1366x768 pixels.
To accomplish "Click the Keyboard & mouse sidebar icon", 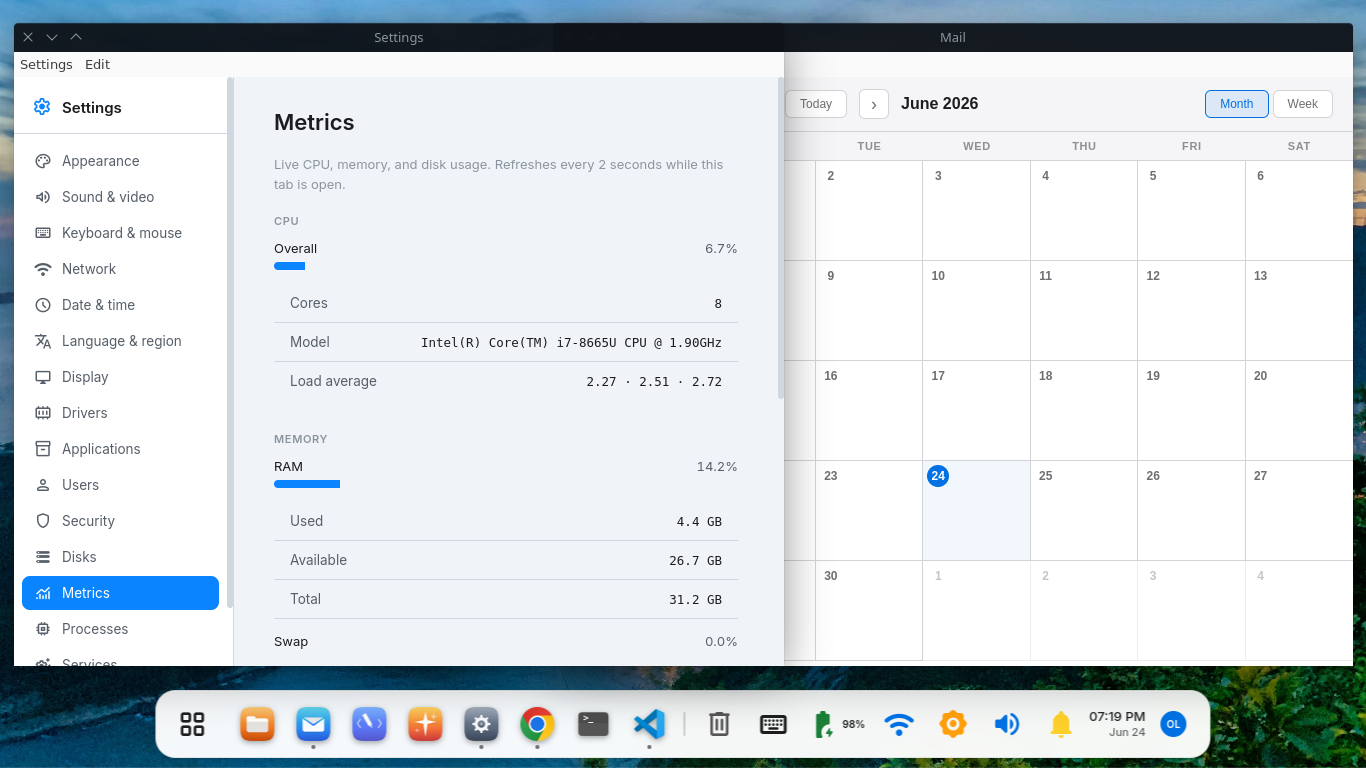I will point(43,233).
